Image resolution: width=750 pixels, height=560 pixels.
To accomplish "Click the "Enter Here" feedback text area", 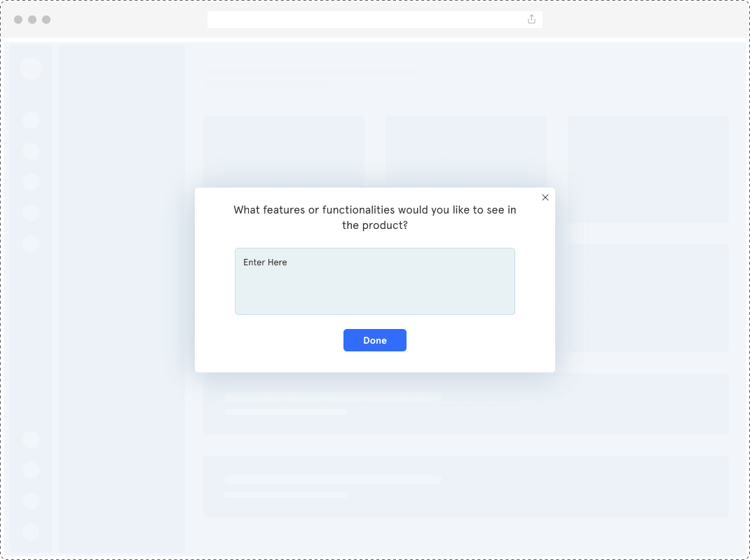I will coord(375,282).
